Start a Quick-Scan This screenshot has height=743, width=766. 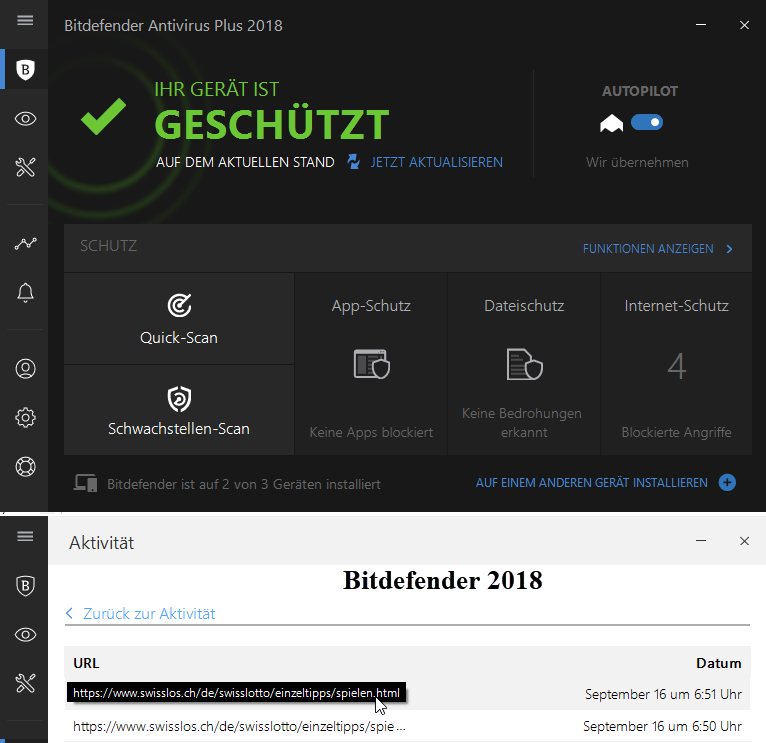(179, 319)
